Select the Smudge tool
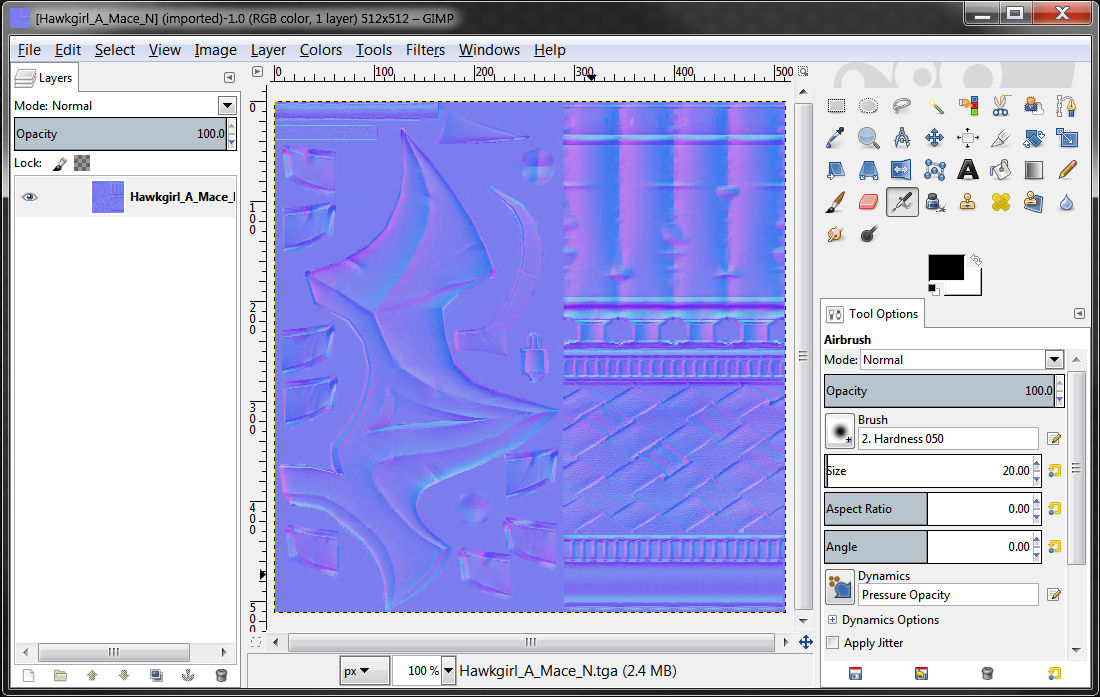 click(x=836, y=234)
